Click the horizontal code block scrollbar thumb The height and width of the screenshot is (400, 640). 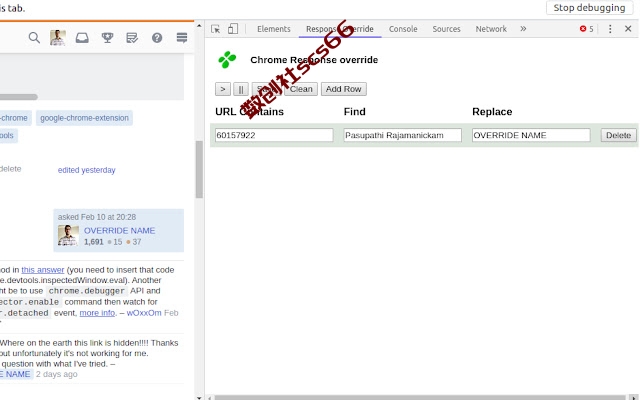pos(19,97)
